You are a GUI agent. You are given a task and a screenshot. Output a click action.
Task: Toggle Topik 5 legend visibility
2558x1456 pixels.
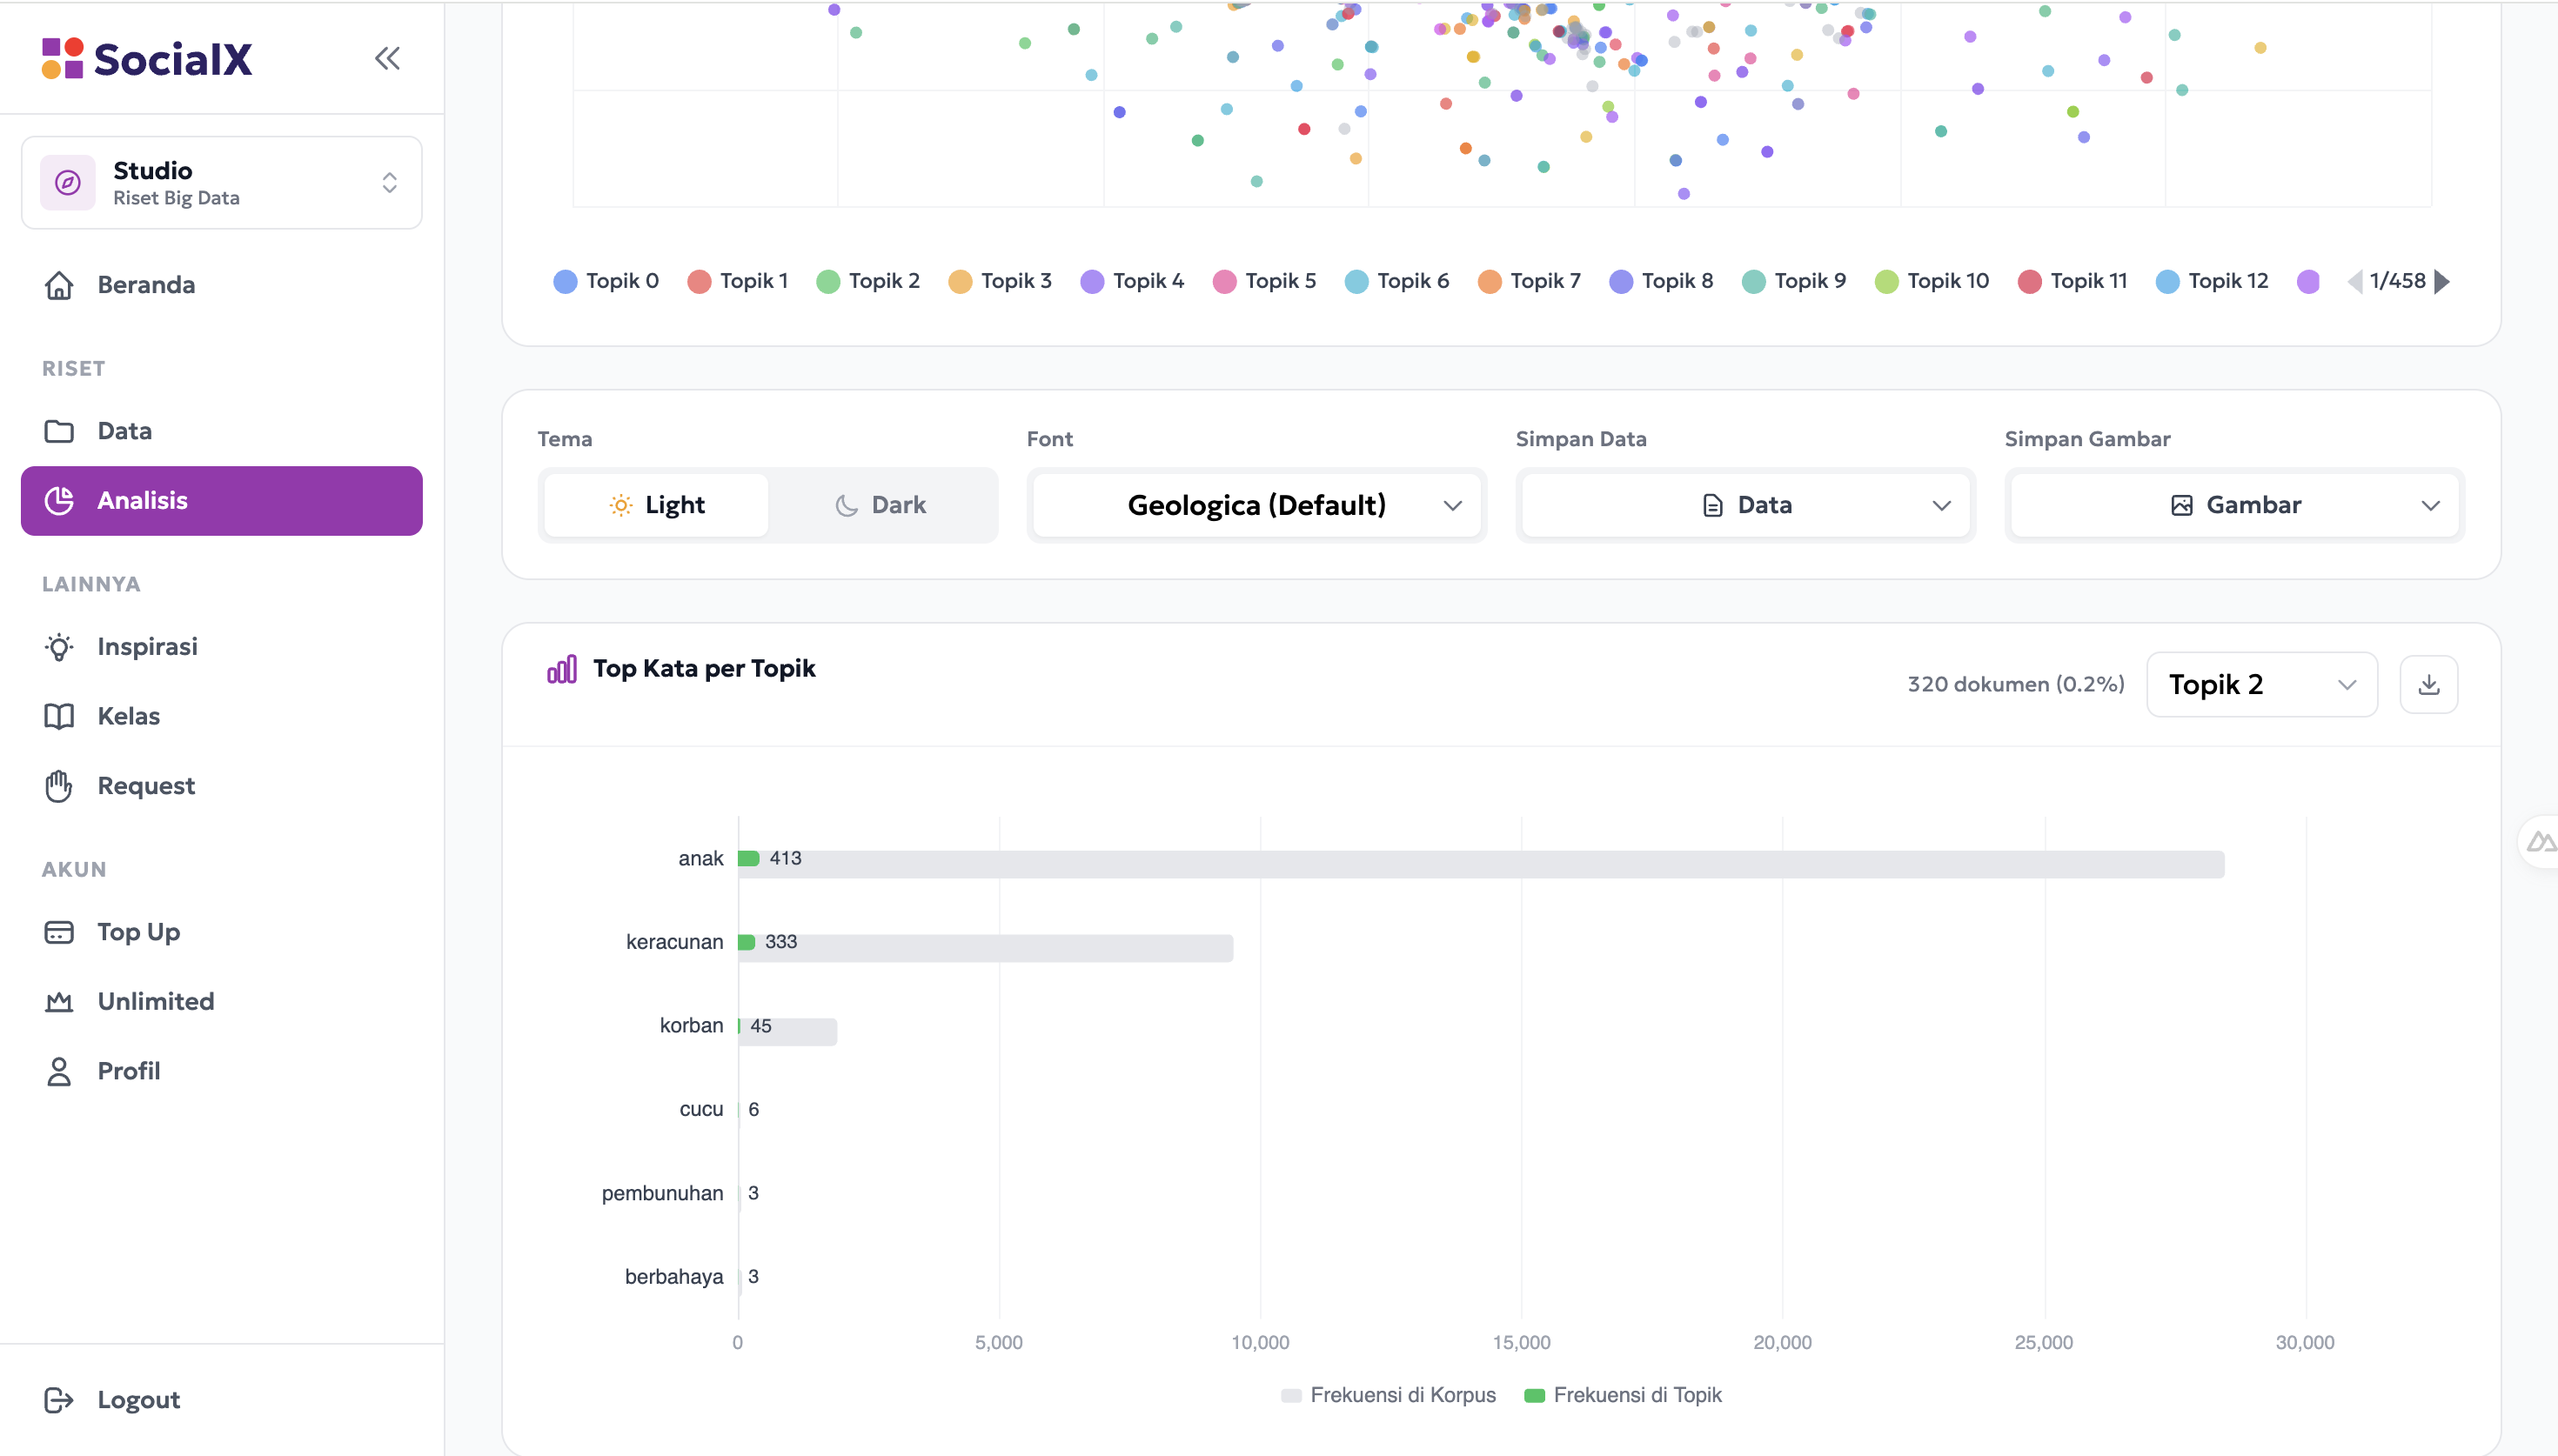click(x=1264, y=281)
